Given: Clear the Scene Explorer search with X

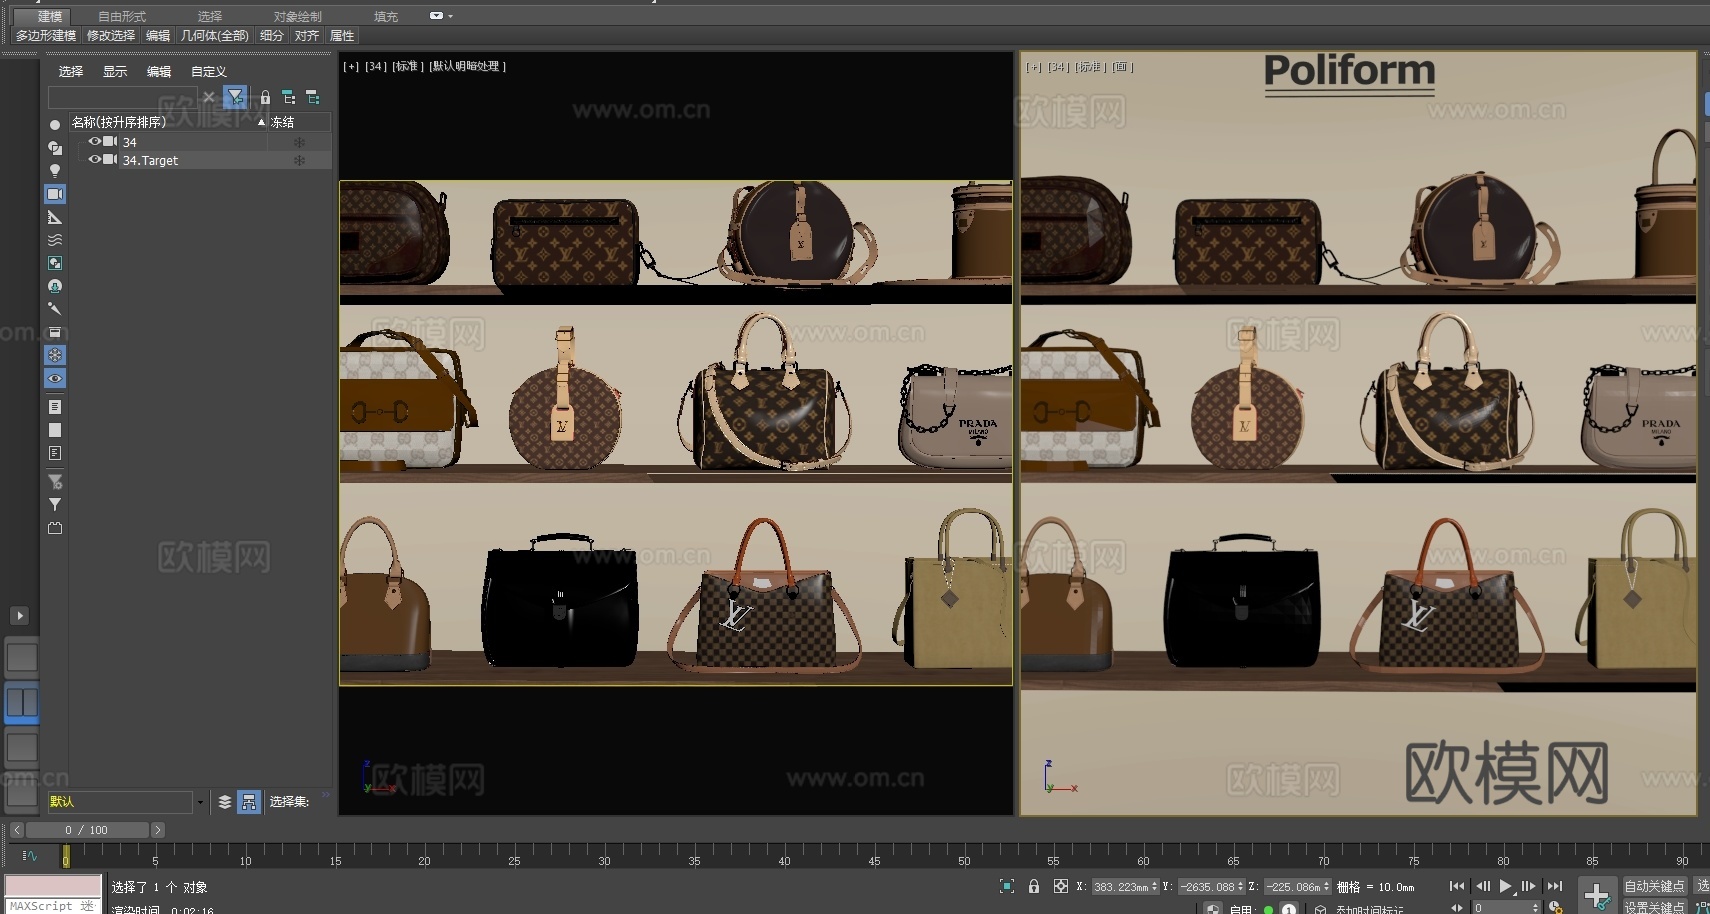Looking at the screenshot, I should coord(208,97).
